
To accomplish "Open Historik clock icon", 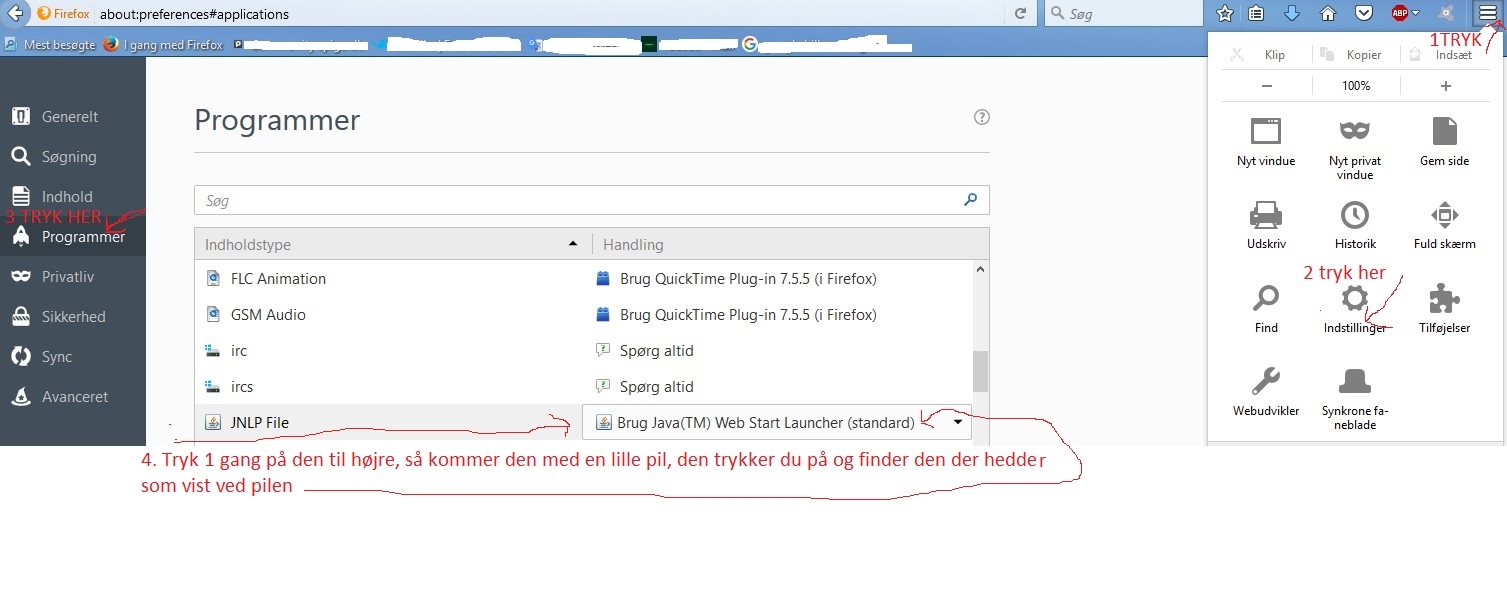I will (1354, 215).
